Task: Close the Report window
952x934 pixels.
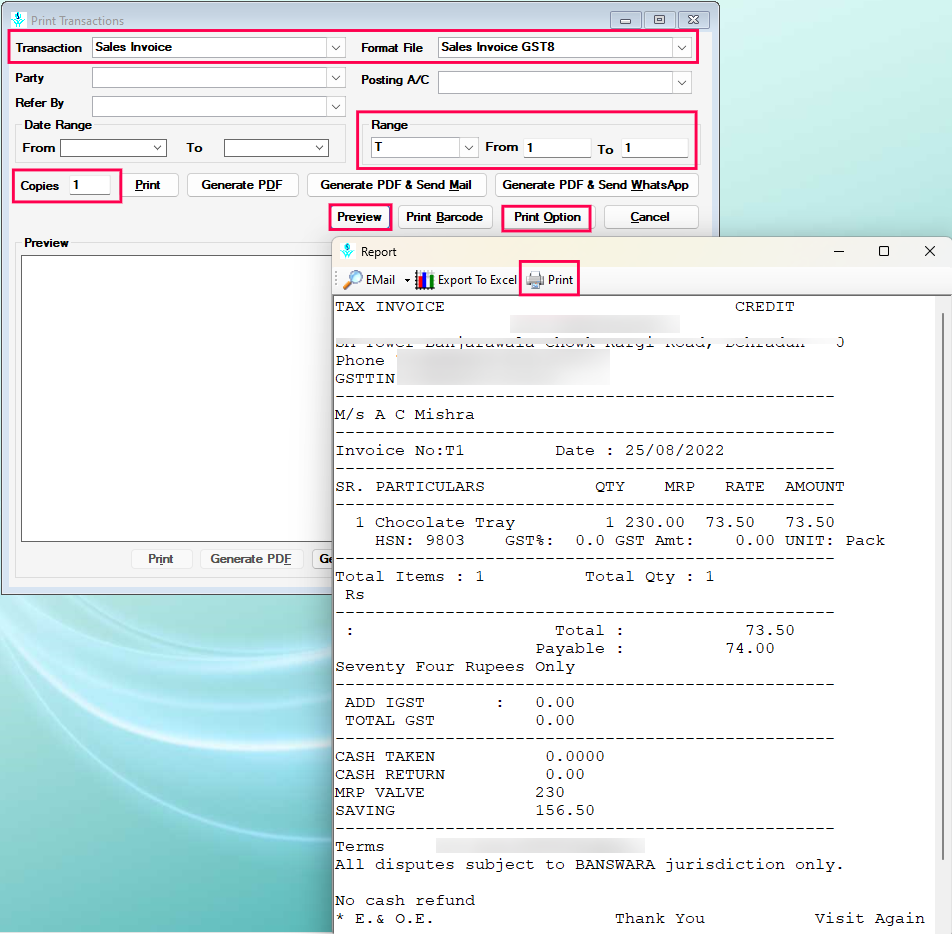Action: point(930,251)
